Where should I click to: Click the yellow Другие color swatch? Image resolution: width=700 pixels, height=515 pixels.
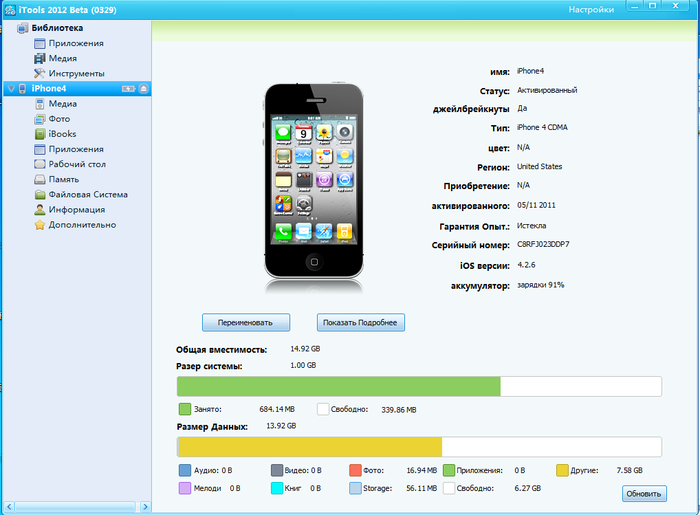(x=562, y=470)
